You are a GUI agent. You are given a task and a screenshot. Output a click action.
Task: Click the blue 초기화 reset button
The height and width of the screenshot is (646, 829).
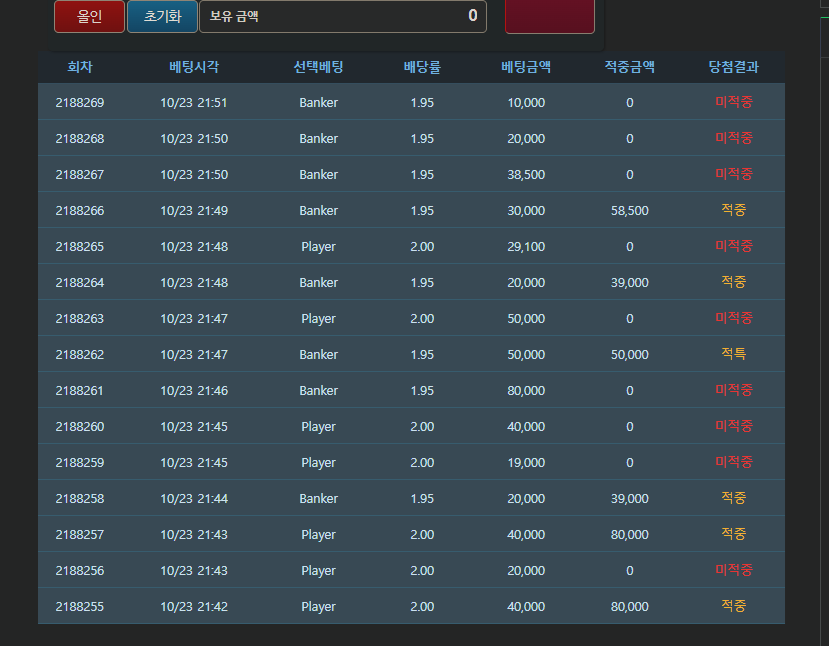162,16
